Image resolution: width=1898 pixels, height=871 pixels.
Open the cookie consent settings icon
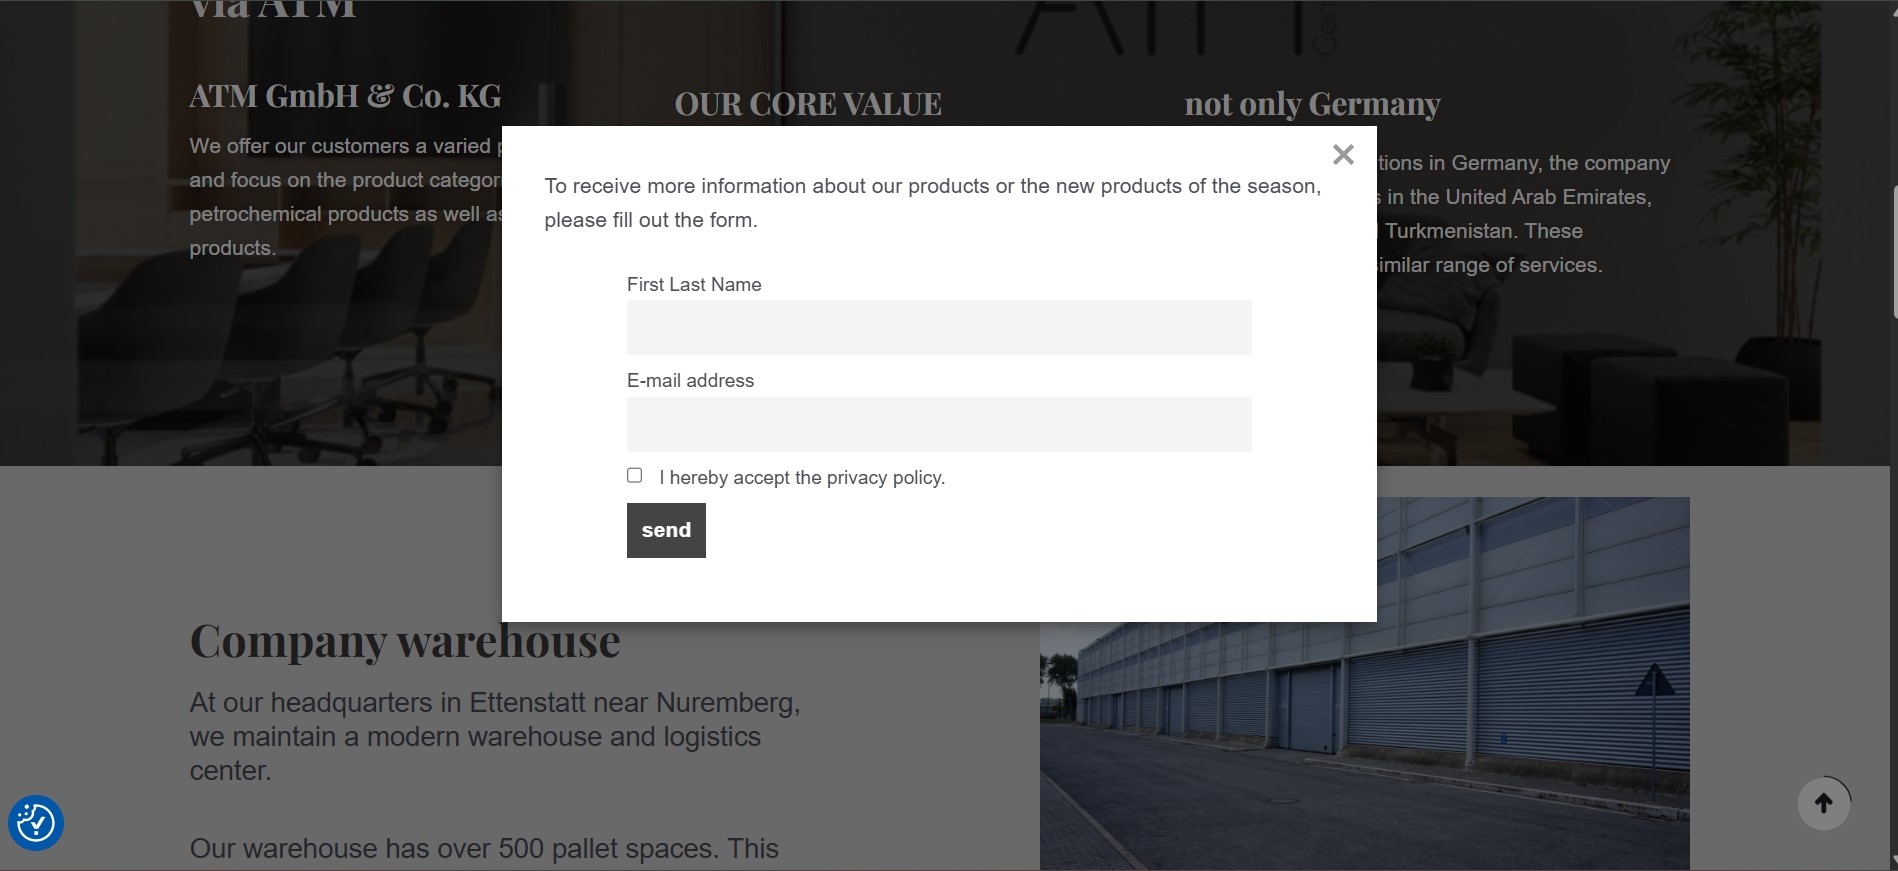click(x=36, y=823)
